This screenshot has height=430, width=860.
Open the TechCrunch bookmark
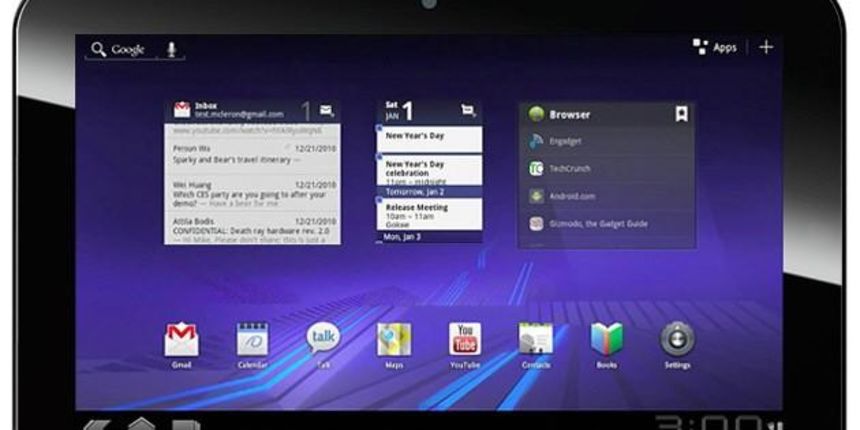point(607,169)
